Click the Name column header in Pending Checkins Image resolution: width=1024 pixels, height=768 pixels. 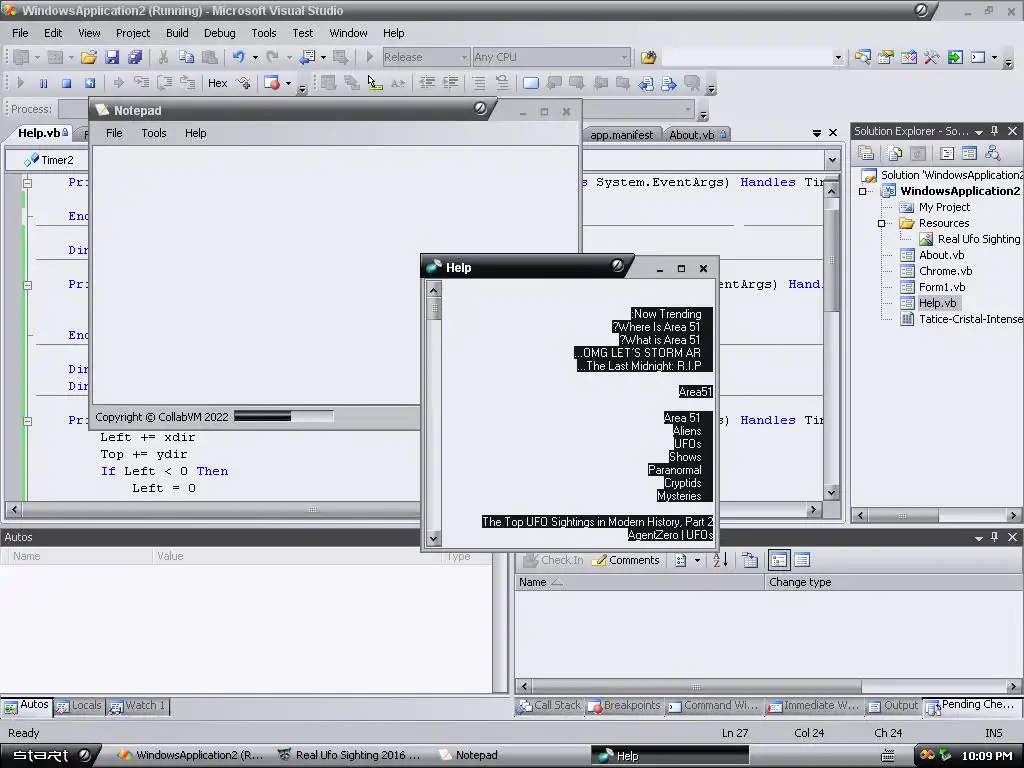click(x=639, y=583)
